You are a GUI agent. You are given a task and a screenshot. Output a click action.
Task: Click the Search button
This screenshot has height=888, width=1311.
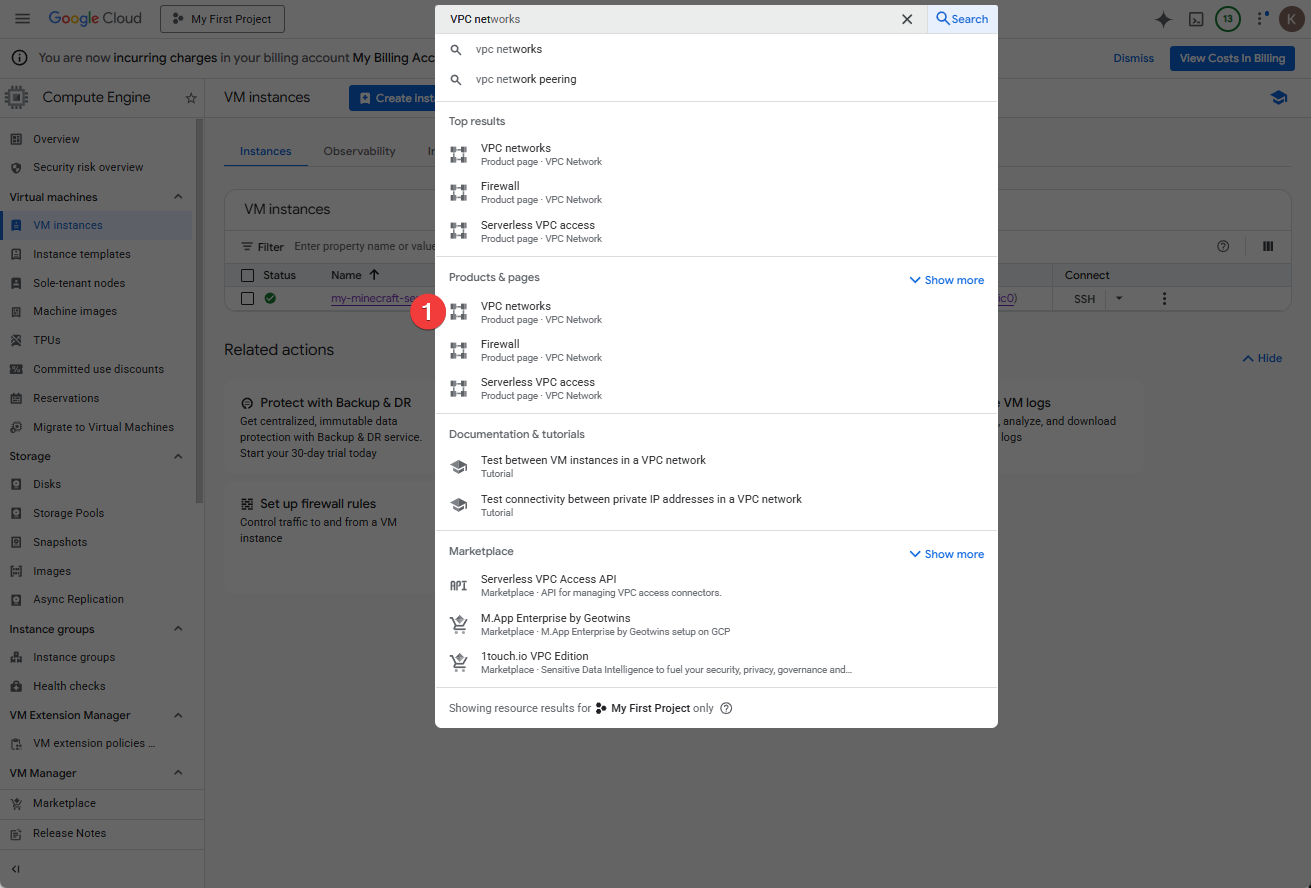pyautogui.click(x=962, y=19)
